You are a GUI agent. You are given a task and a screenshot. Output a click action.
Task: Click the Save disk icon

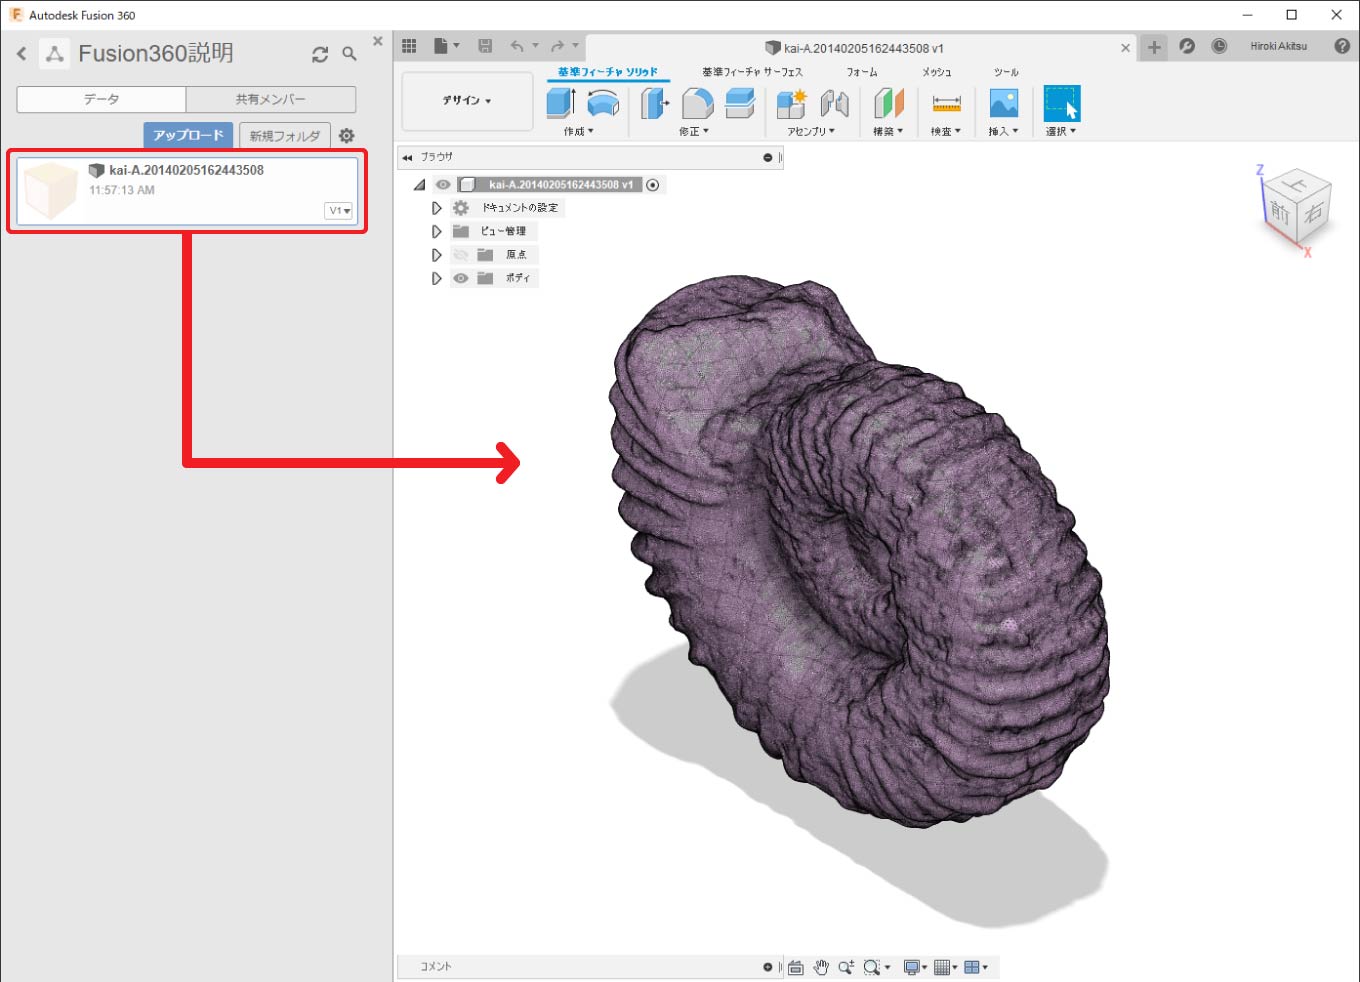(x=485, y=46)
